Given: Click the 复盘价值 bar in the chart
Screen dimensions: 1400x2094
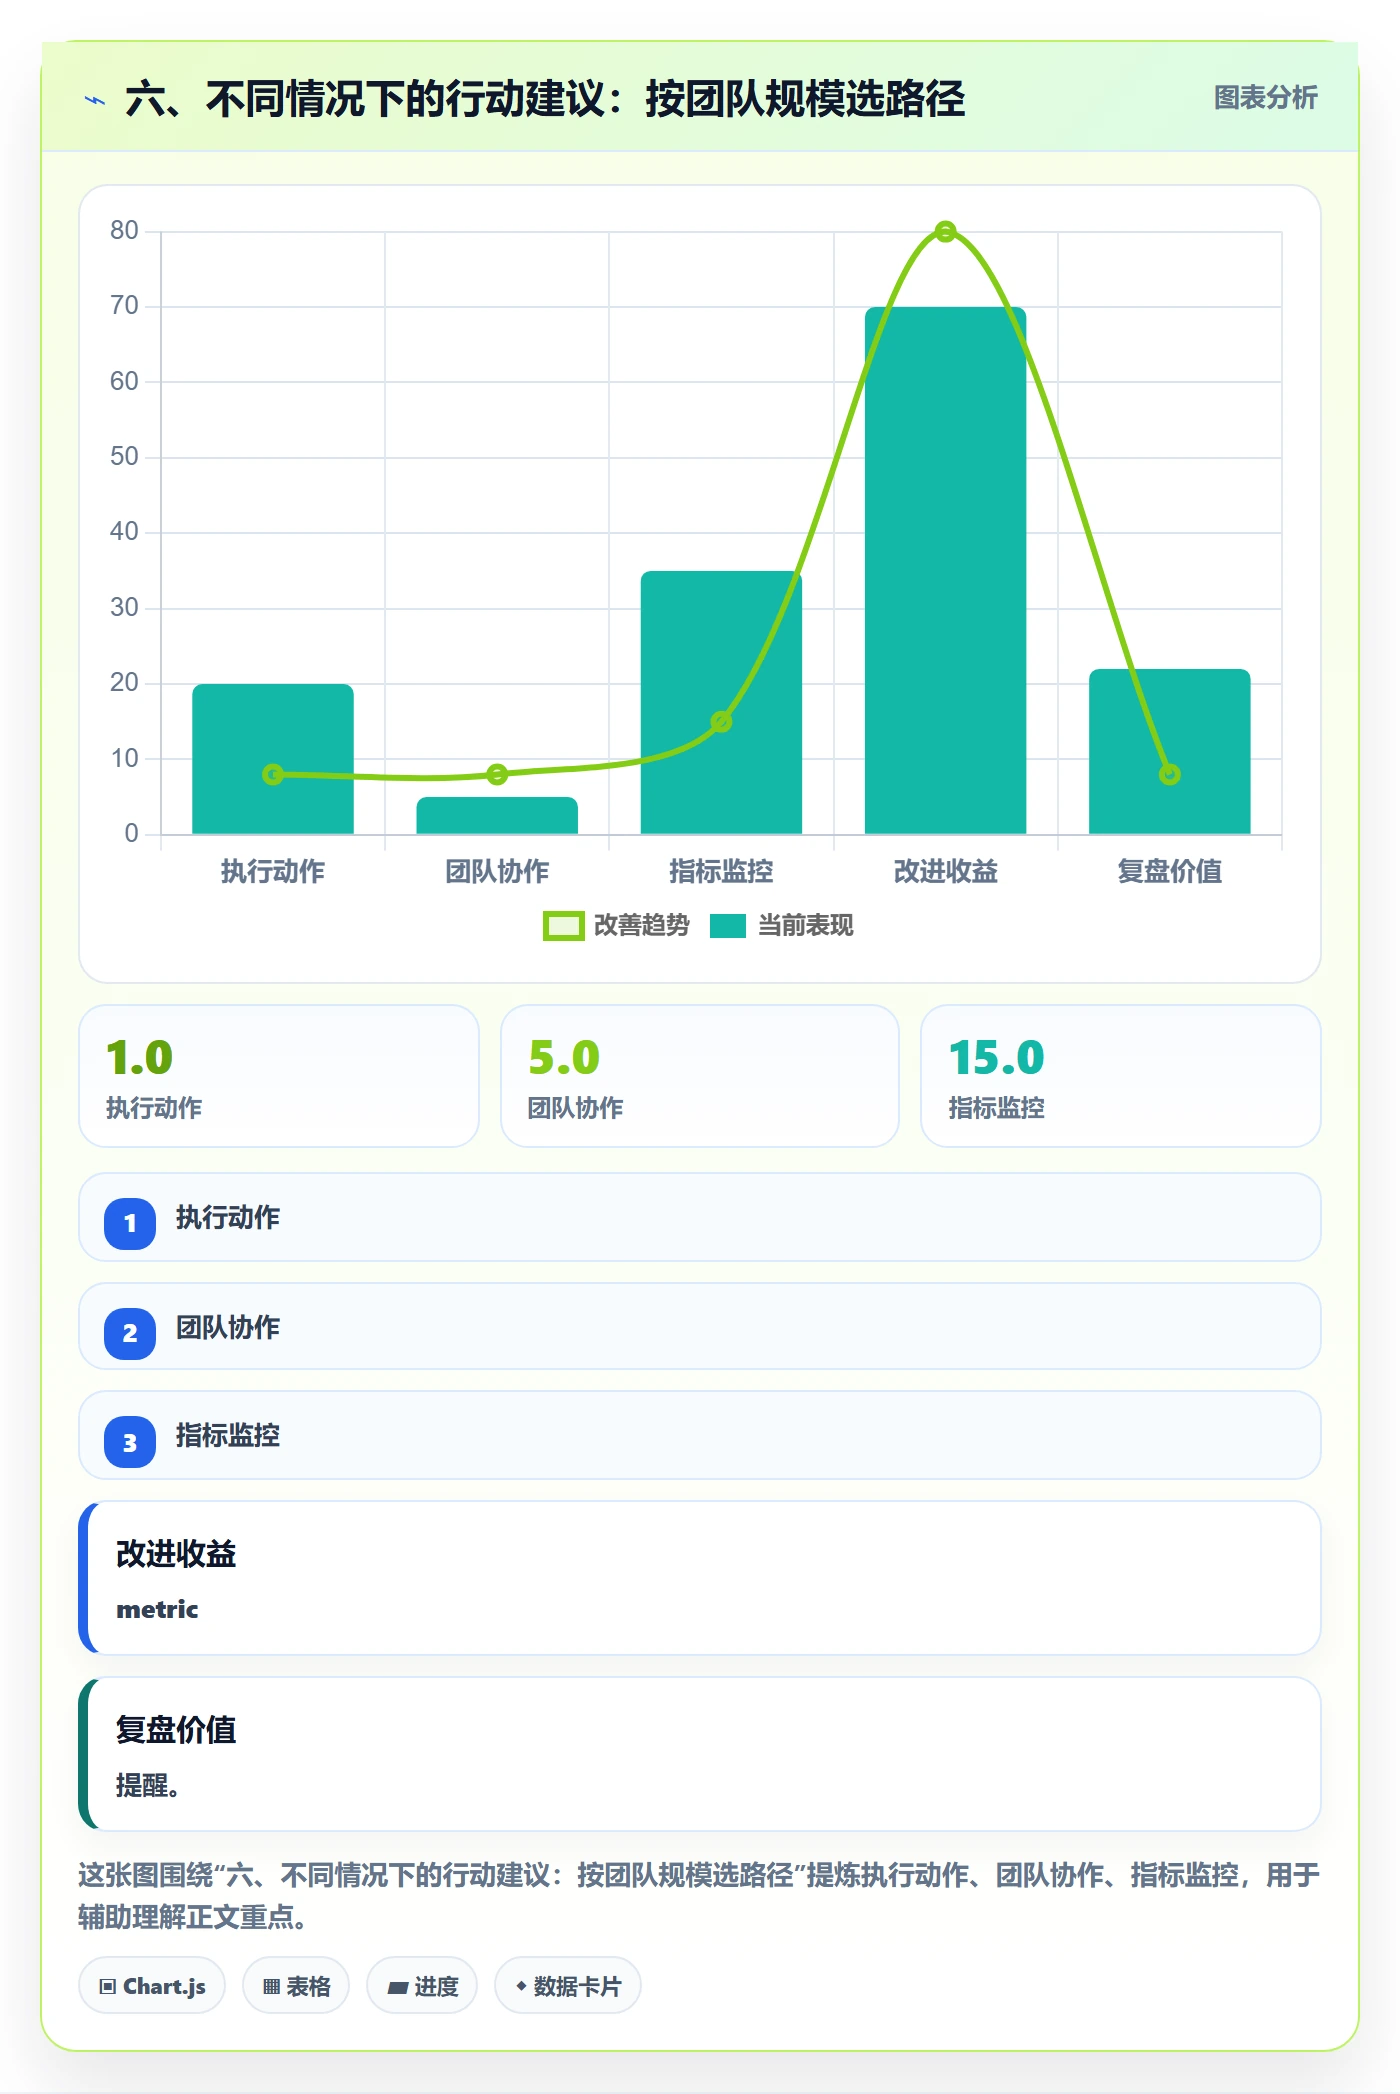Looking at the screenshot, I should [1169, 751].
